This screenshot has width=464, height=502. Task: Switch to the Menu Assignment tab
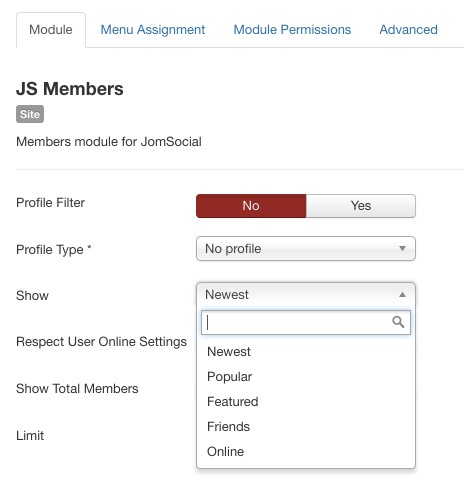153,30
